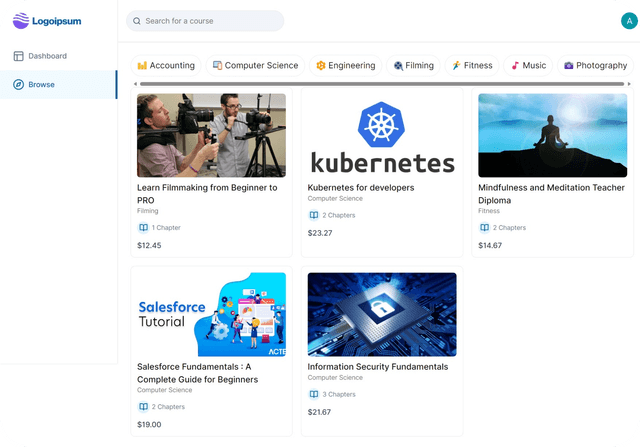Open the Dashboard sidebar item
640x447 pixels.
coord(58,56)
